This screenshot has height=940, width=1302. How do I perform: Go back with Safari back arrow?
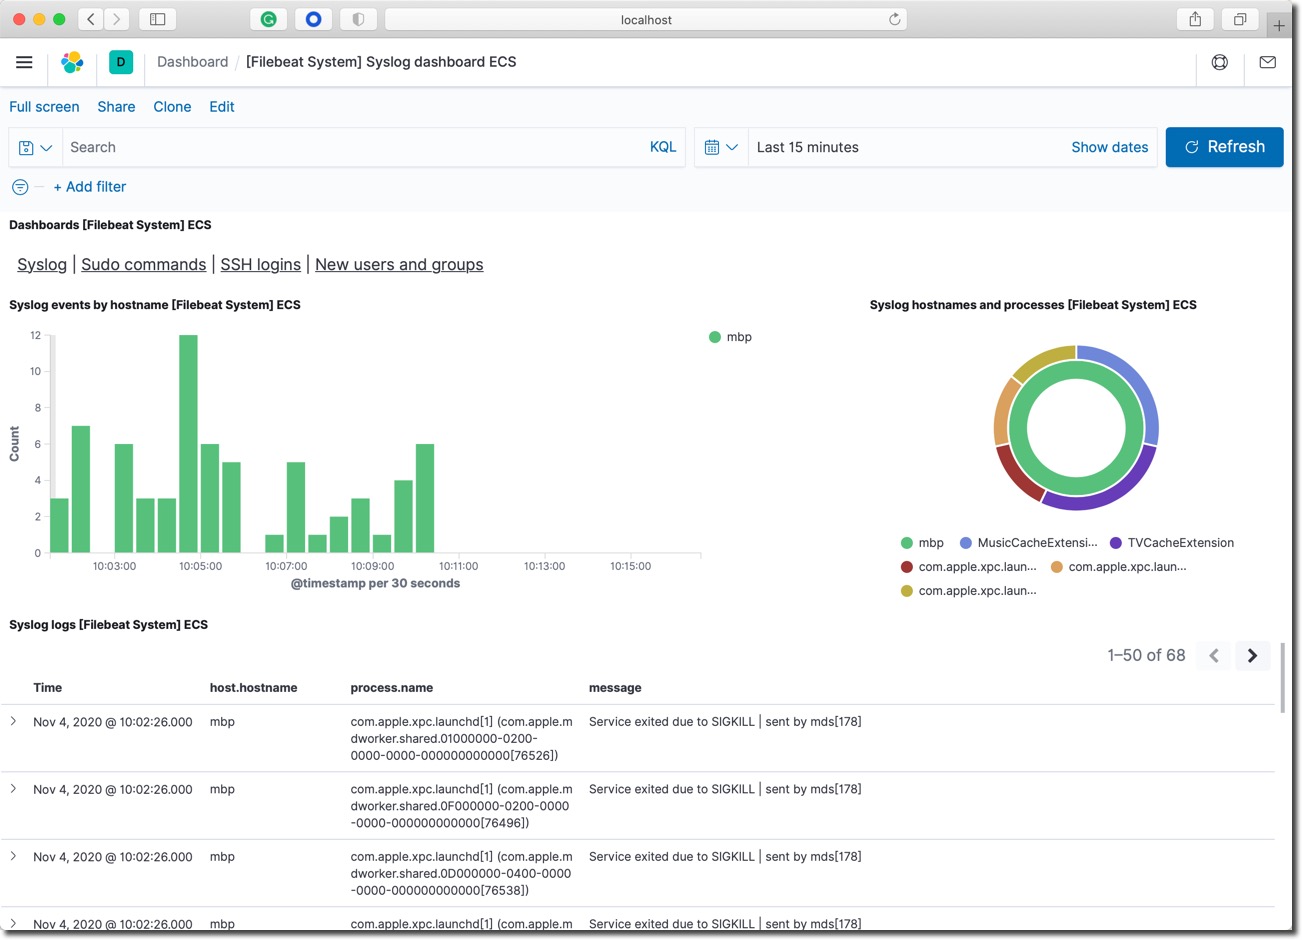91,19
